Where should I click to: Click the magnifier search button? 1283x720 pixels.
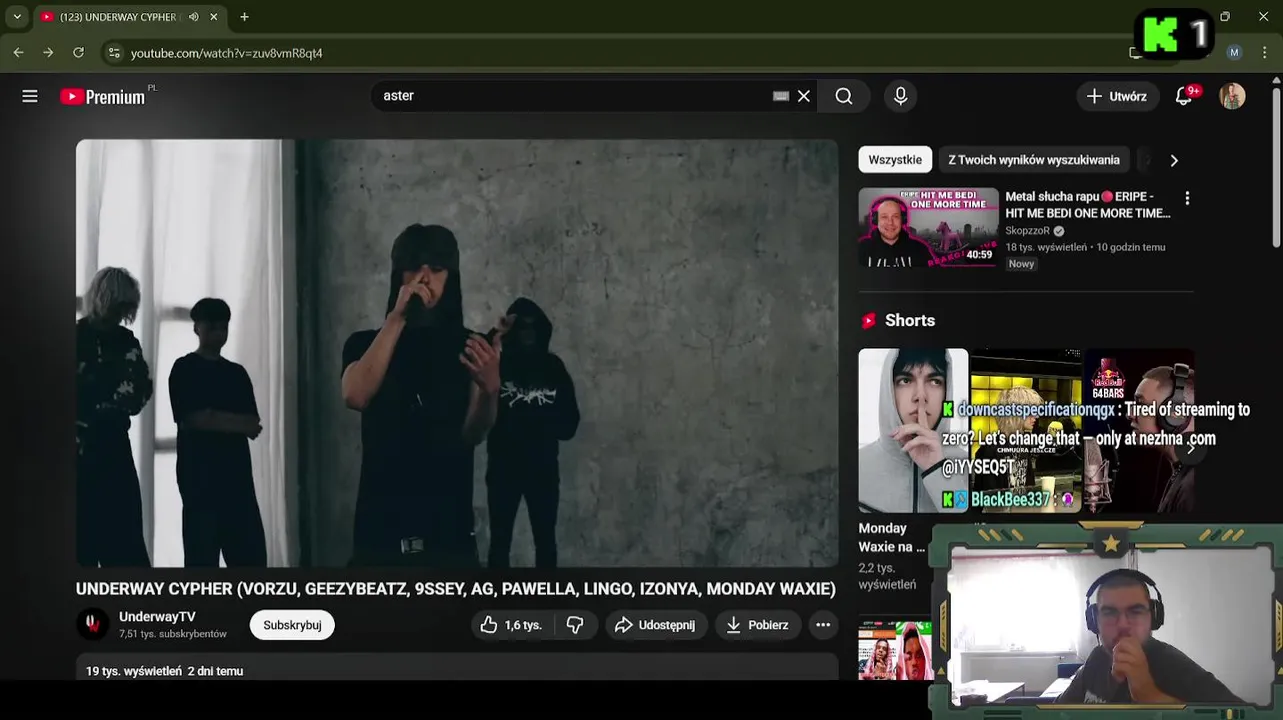[x=844, y=96]
